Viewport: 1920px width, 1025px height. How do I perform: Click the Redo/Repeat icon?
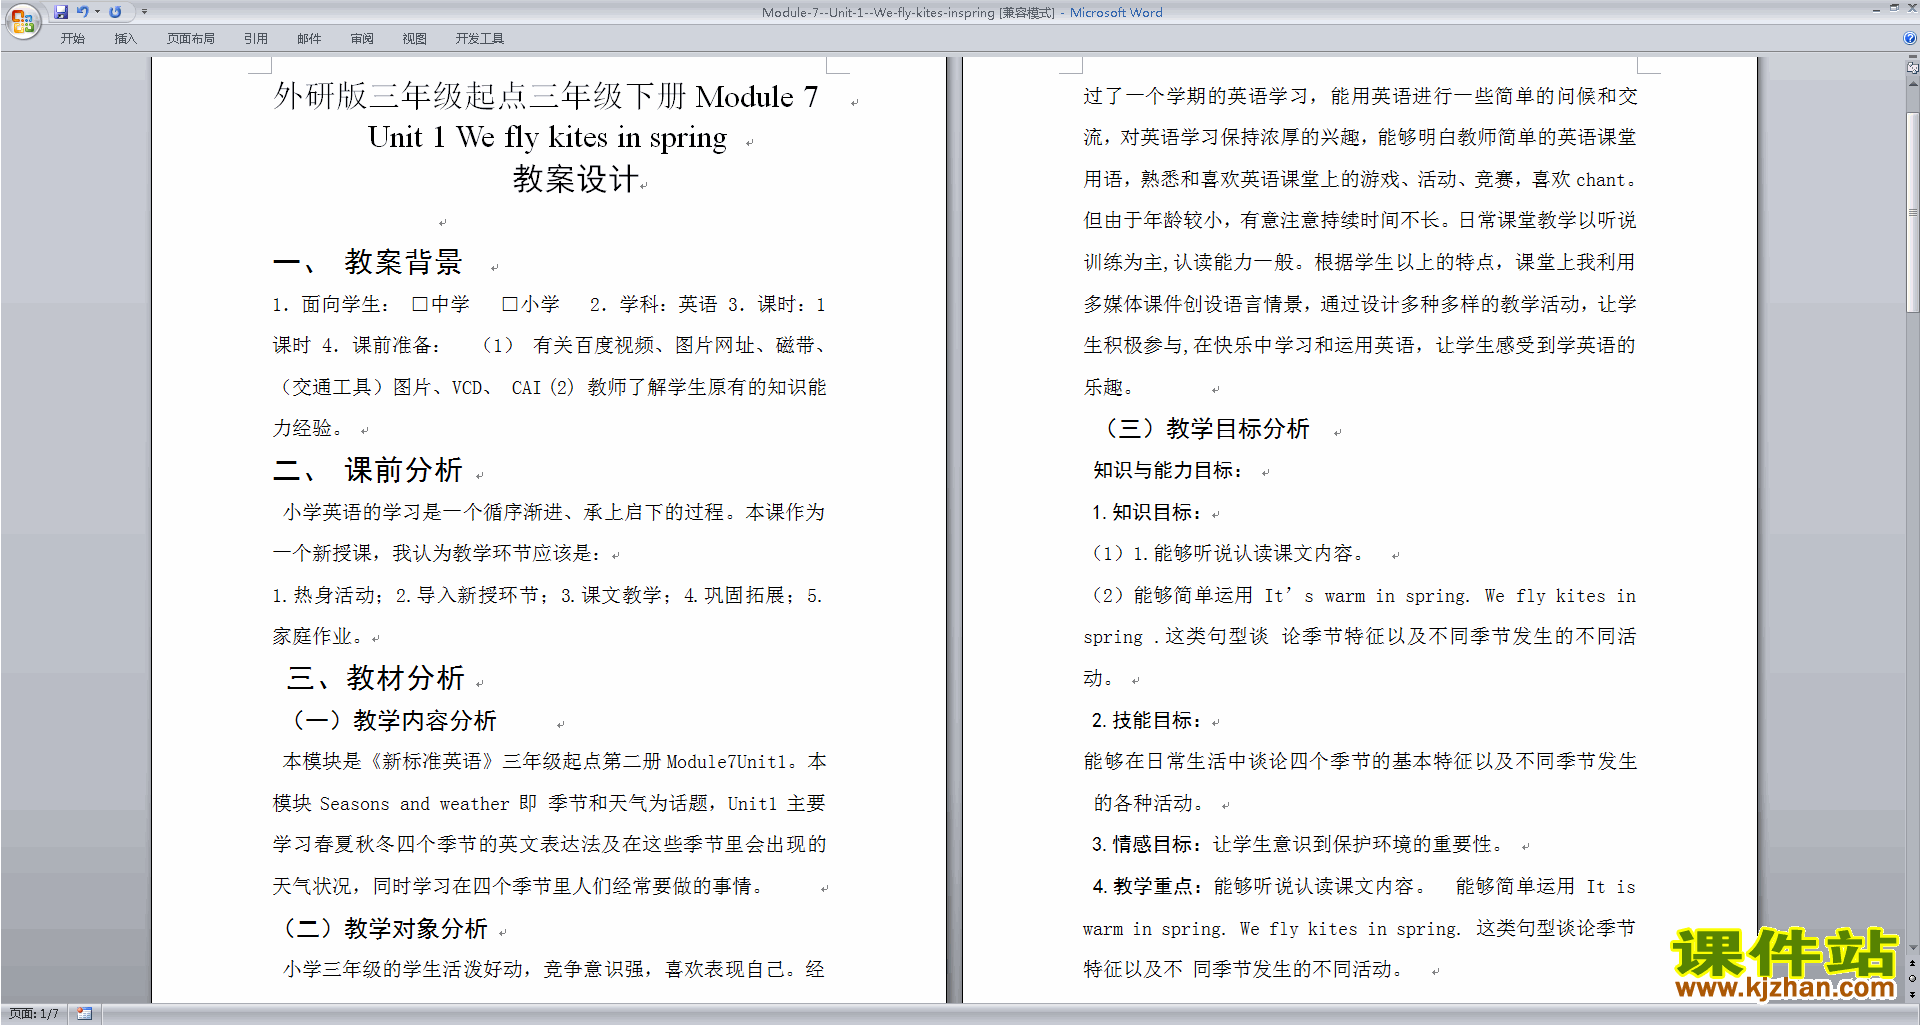click(115, 12)
